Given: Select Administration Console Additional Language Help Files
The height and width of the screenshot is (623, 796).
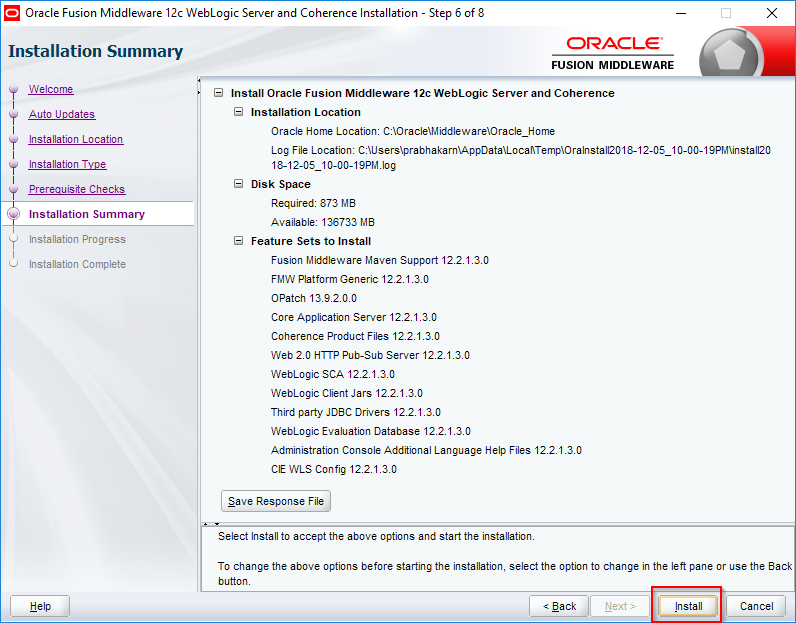Looking at the screenshot, I should [426, 450].
